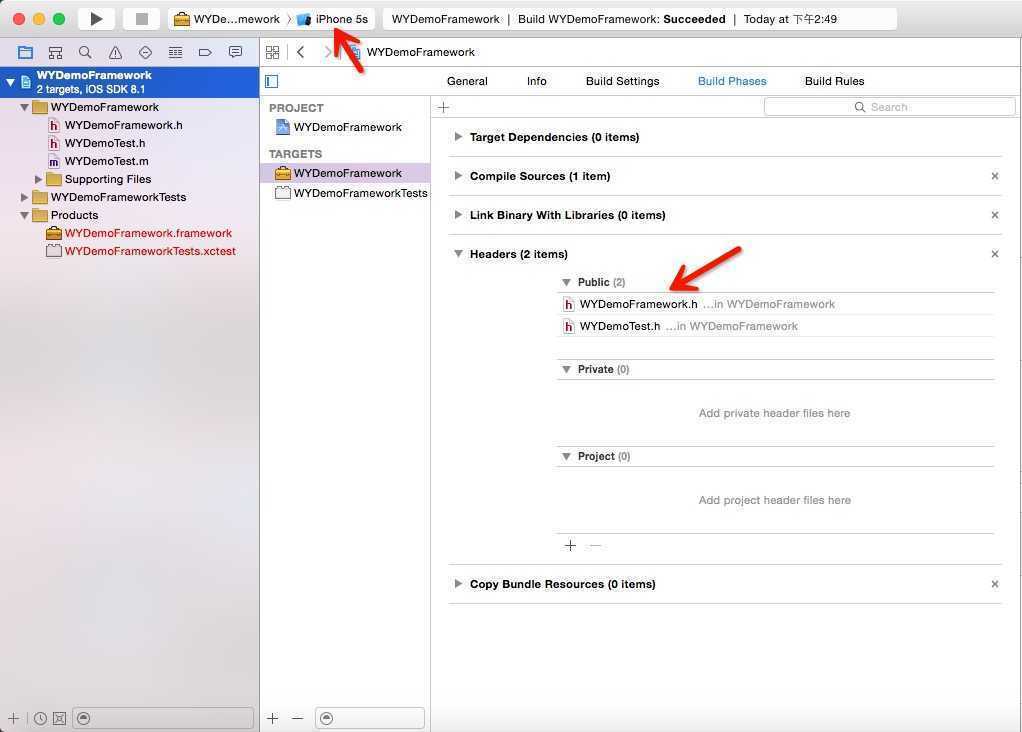Open the Report navigator speech-bubble icon

pyautogui.click(x=235, y=52)
